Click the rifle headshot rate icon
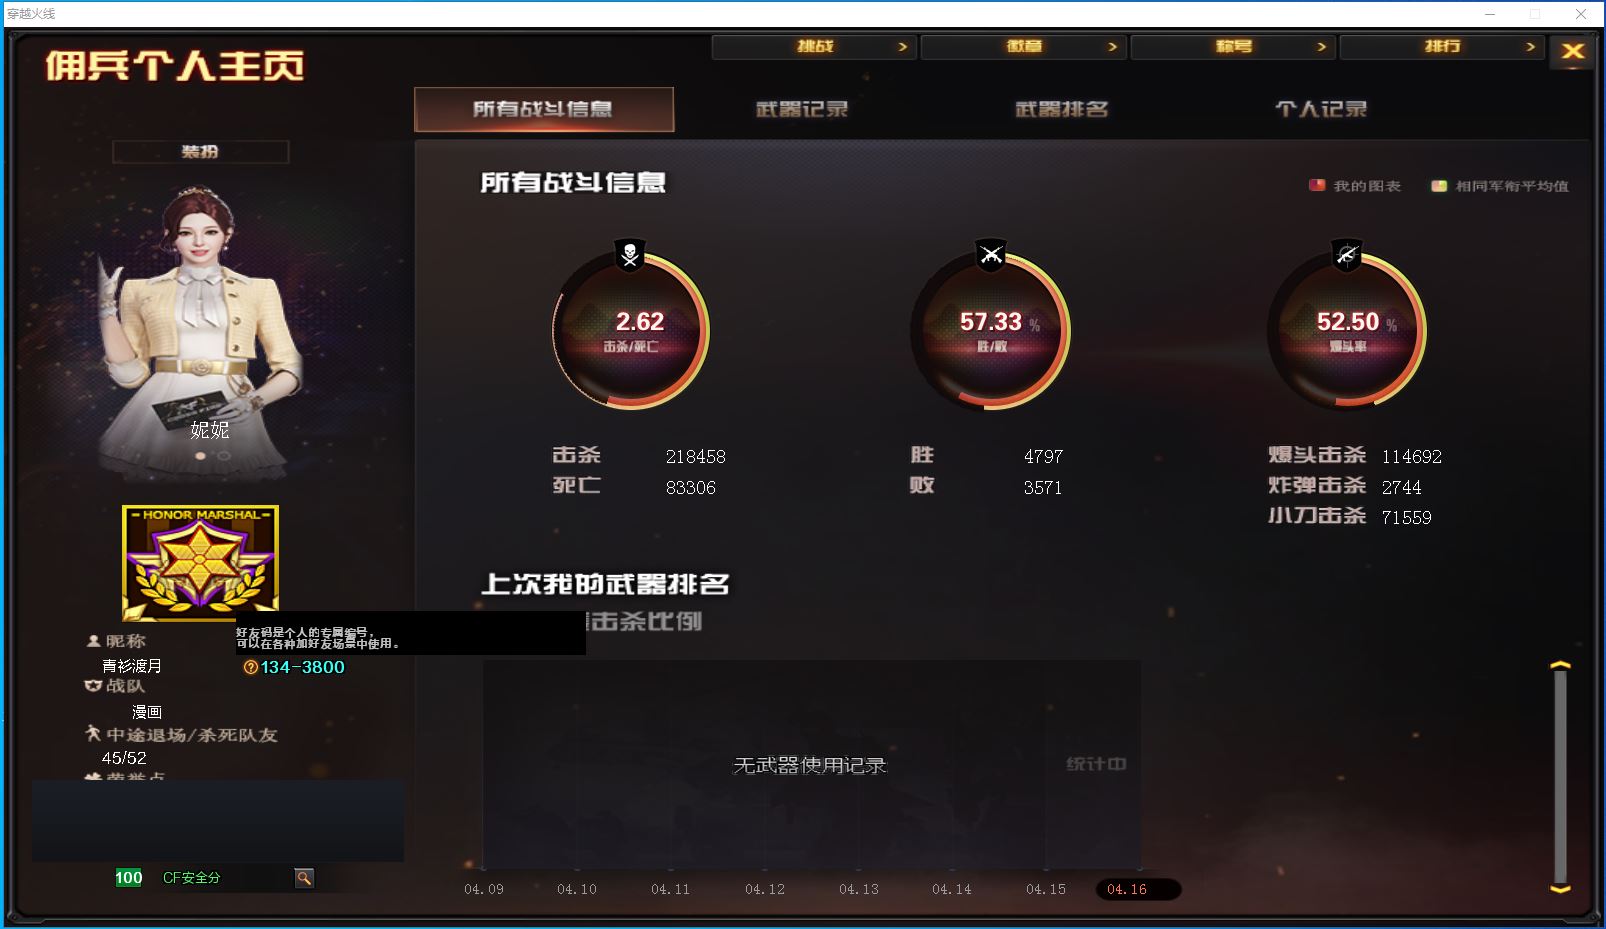 tap(1347, 255)
